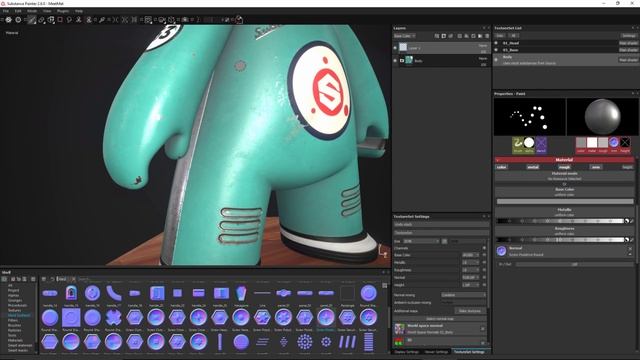Click the Bake textures button
The width and height of the screenshot is (640, 360).
470,311
